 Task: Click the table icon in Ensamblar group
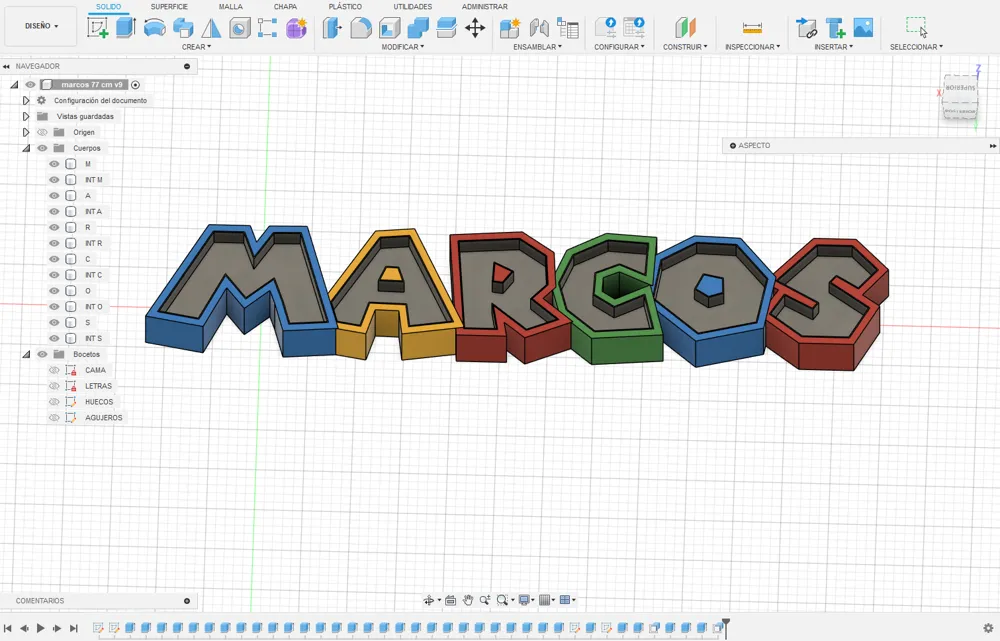pyautogui.click(x=568, y=28)
